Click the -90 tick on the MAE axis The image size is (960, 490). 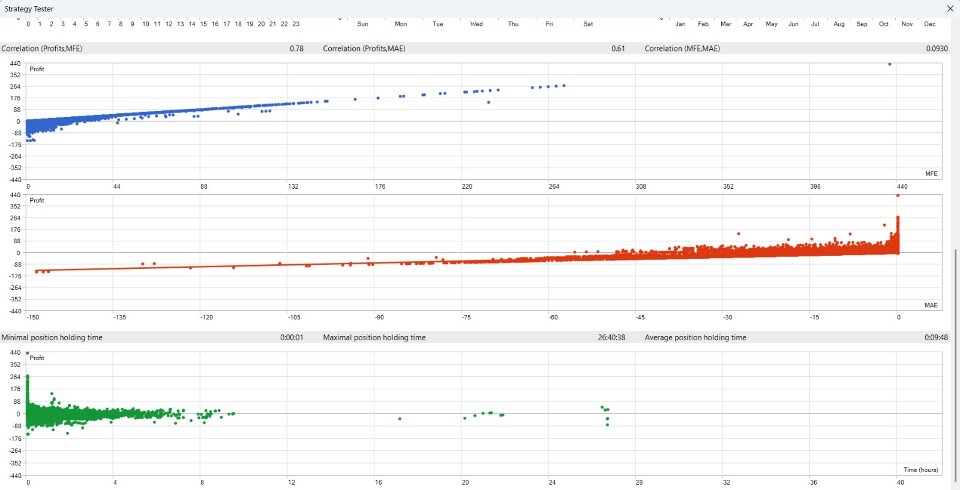(x=379, y=317)
